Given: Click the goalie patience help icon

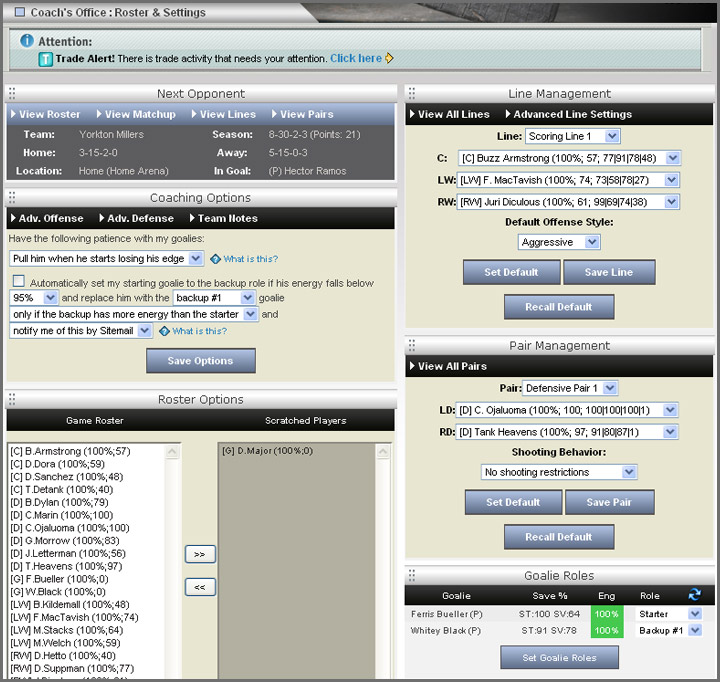Looking at the screenshot, I should 215,259.
